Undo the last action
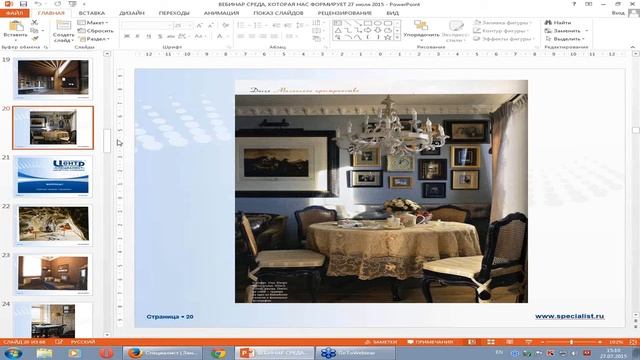 [38, 4]
